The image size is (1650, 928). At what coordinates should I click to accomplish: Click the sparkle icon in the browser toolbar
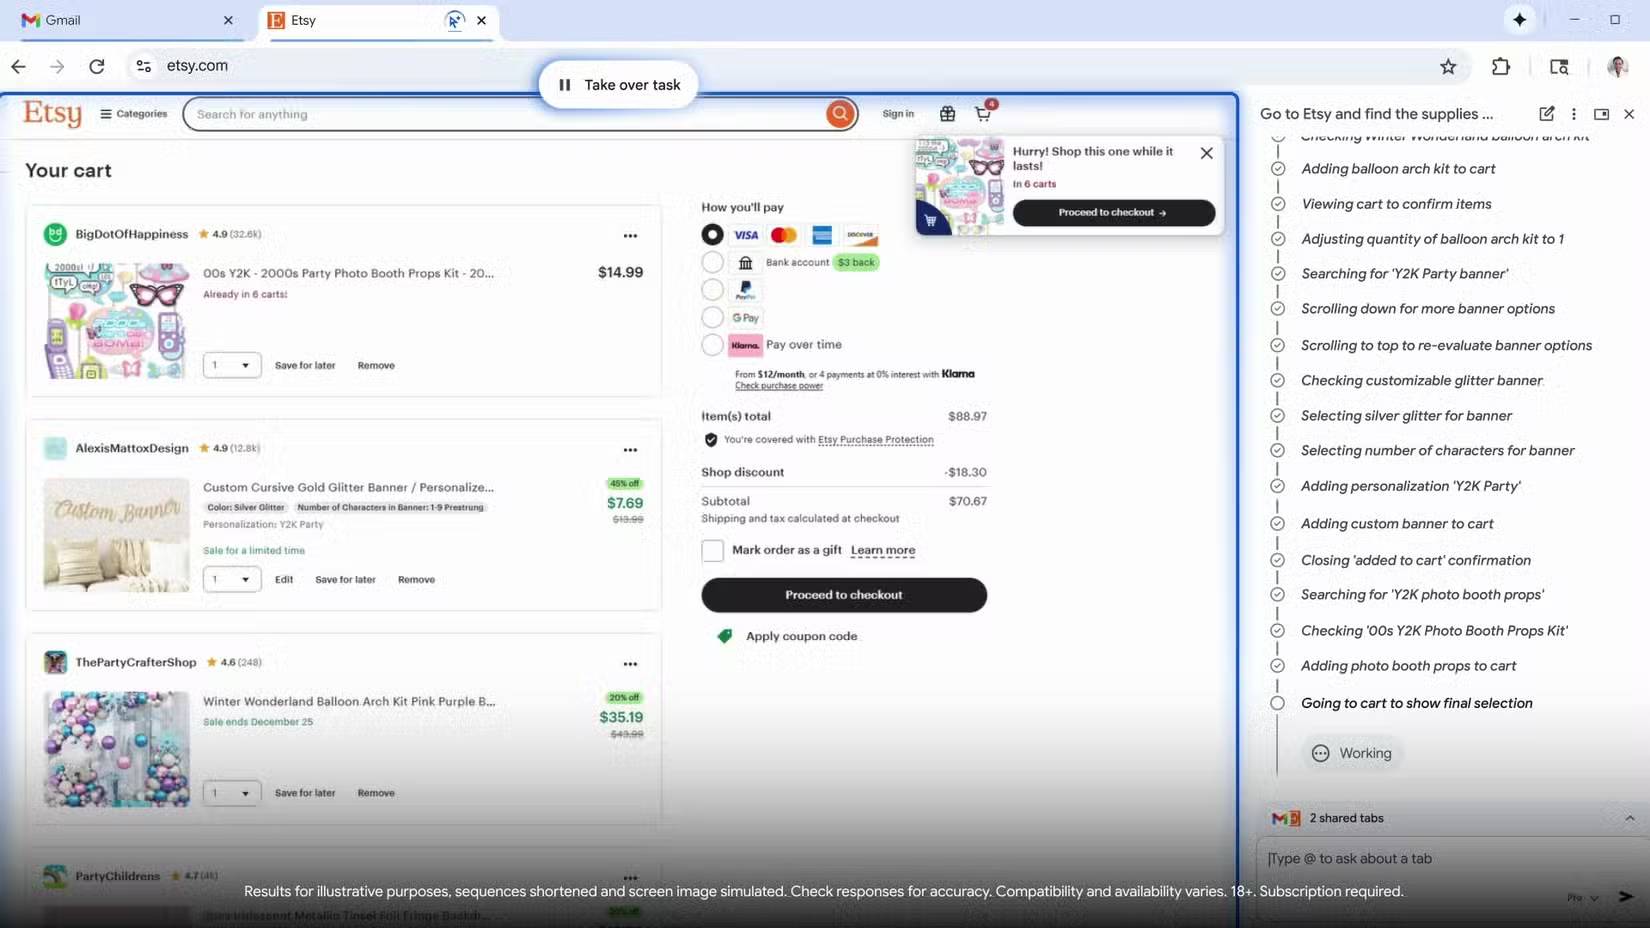pyautogui.click(x=1519, y=19)
